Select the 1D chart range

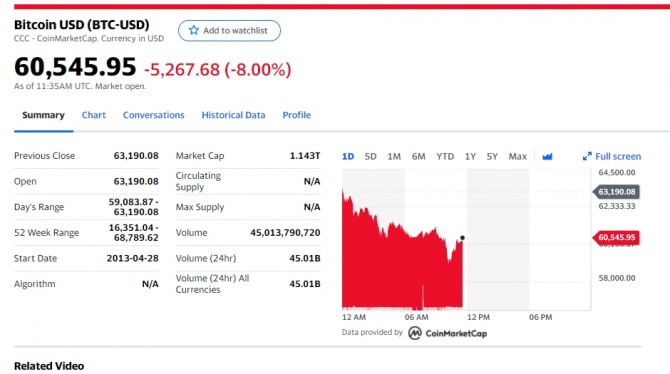(348, 156)
